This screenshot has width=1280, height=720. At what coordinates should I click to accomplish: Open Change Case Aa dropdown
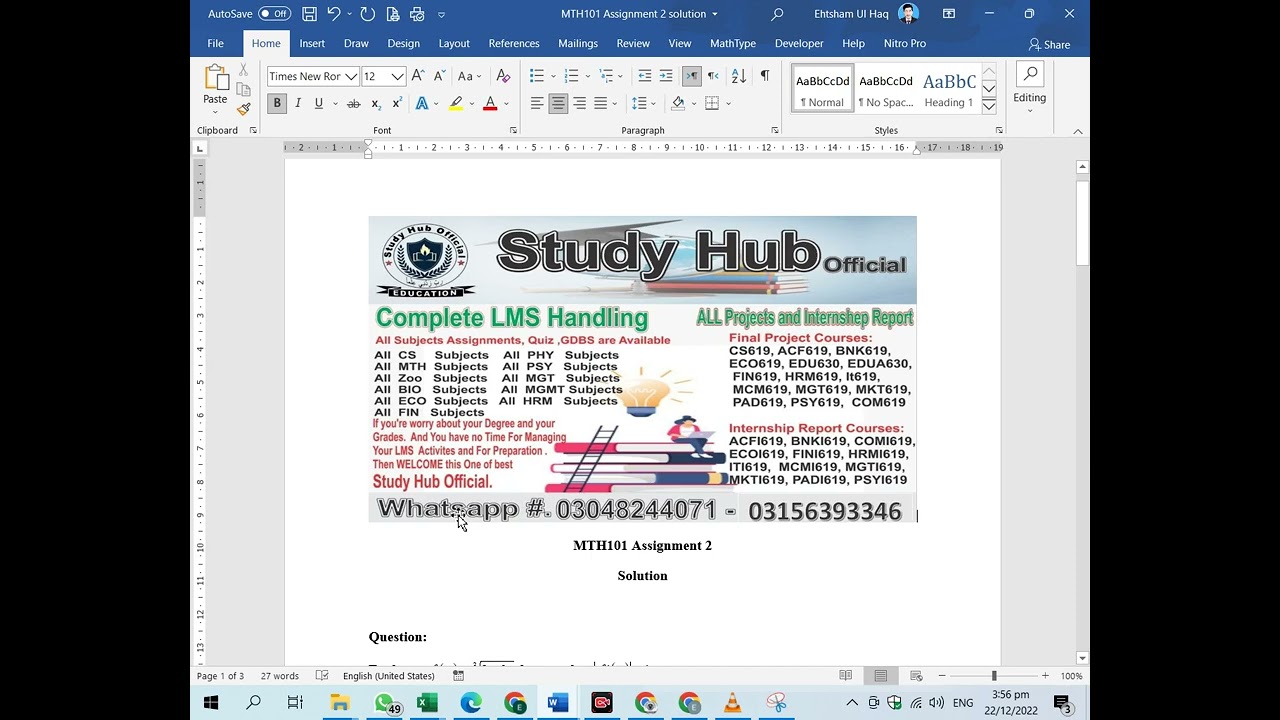(469, 76)
